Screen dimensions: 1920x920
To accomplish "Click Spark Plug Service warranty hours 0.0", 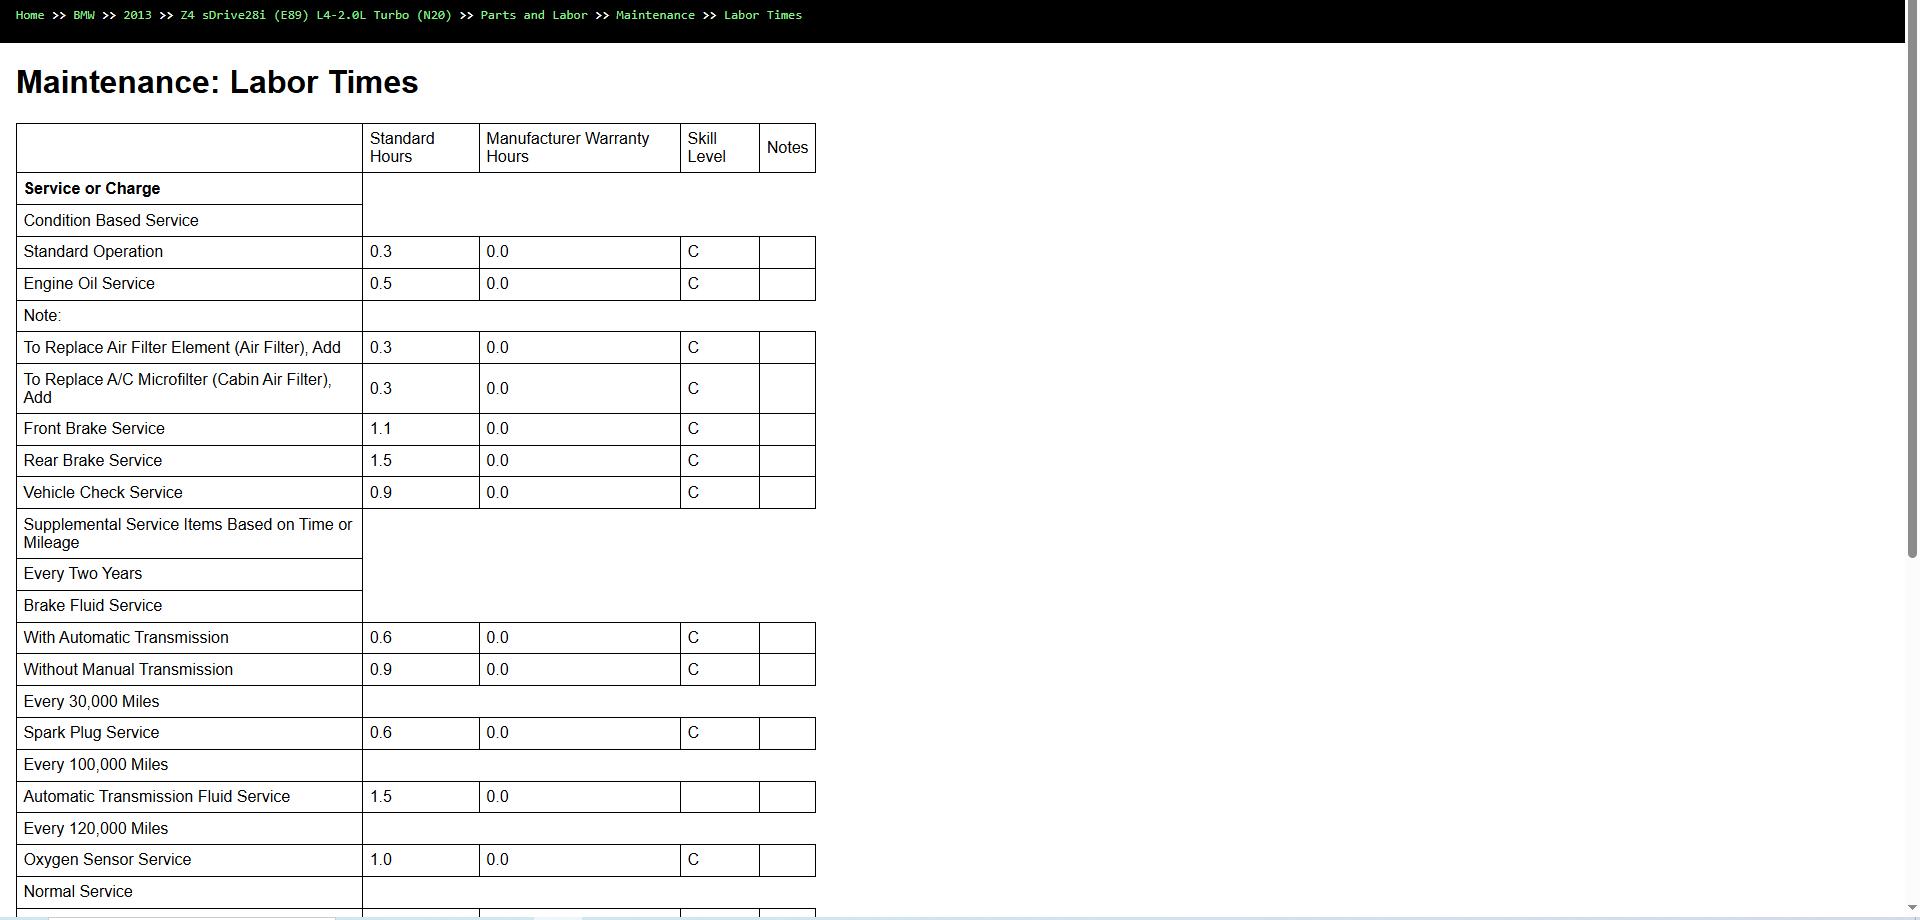I will (x=579, y=733).
